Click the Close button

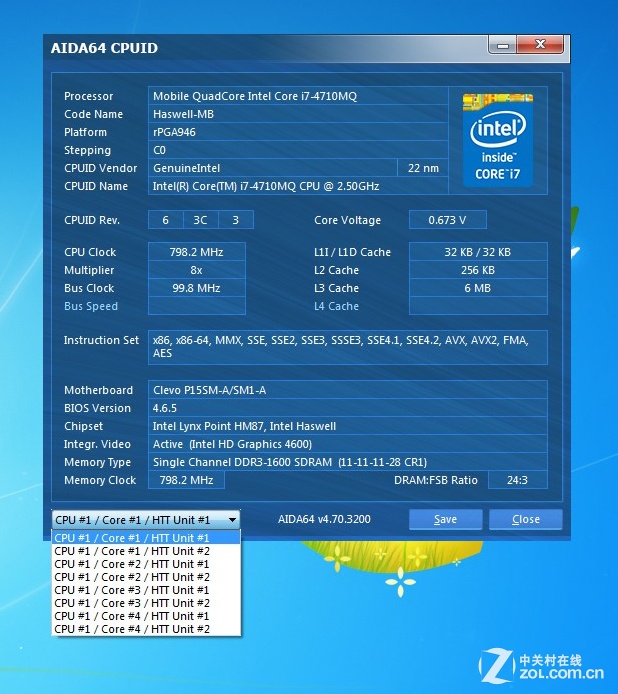point(525,519)
